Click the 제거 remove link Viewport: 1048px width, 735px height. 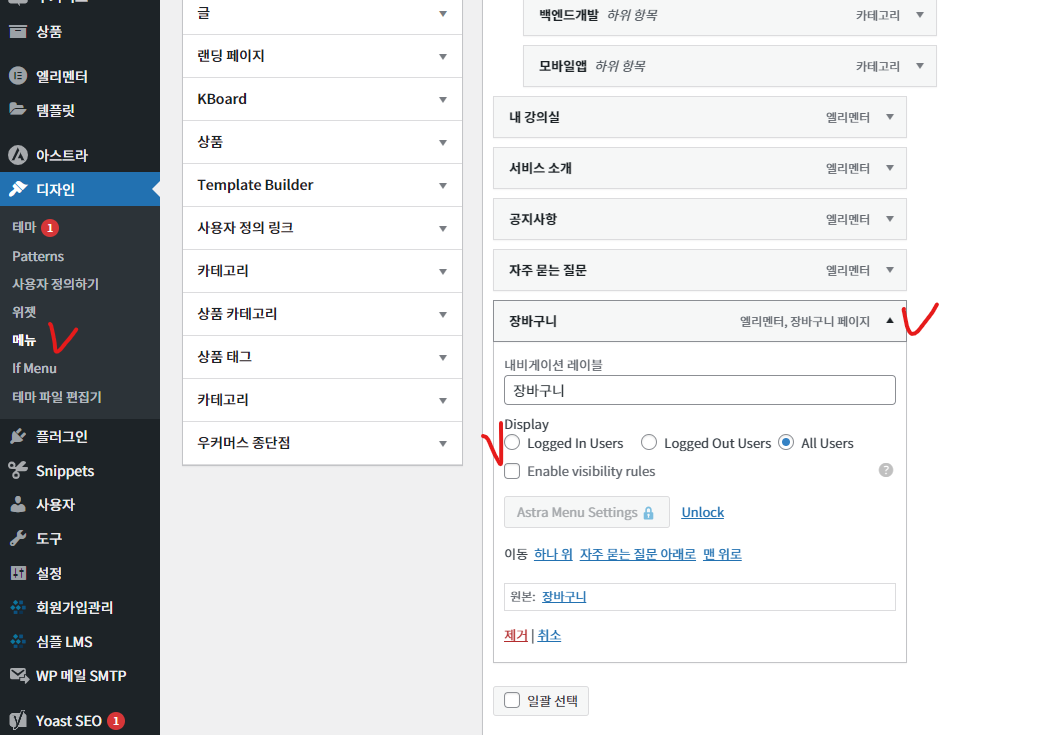pyautogui.click(x=516, y=635)
